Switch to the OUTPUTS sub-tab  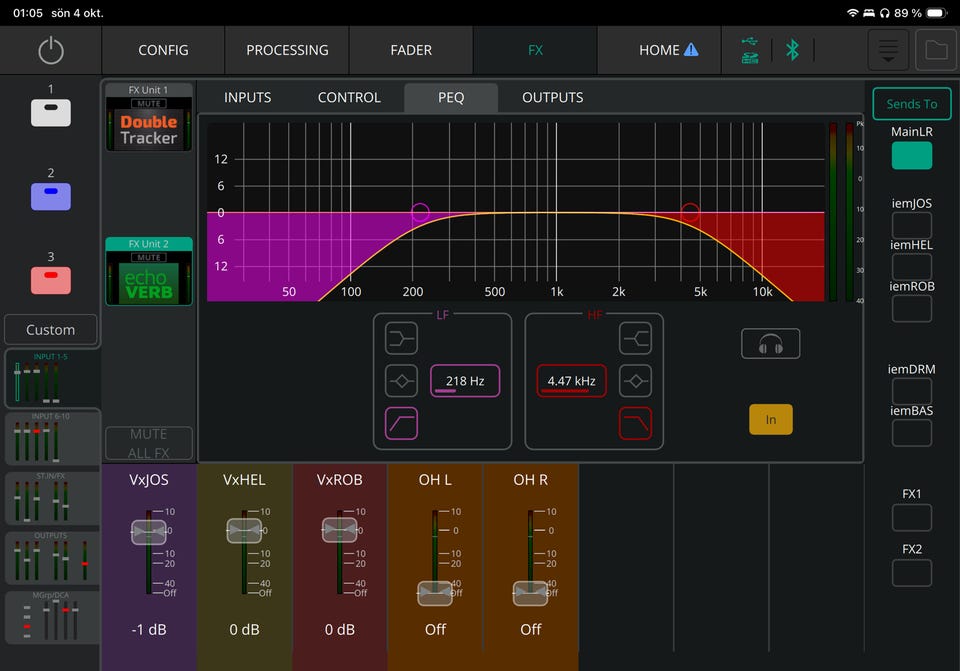click(x=552, y=97)
